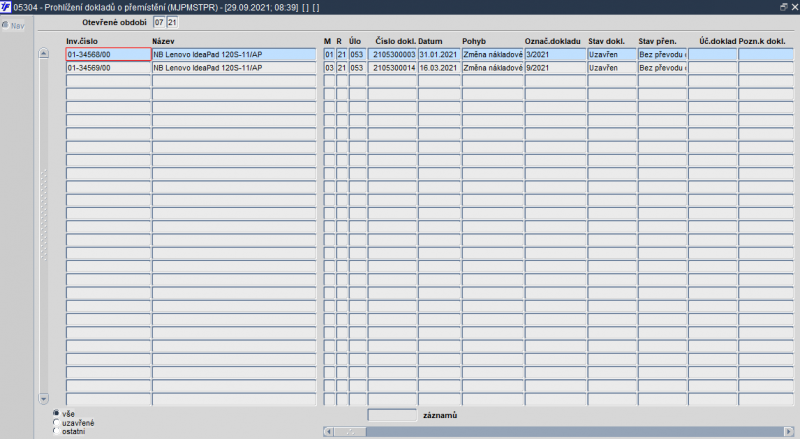800x439 pixels.
Task: Click the vertical scroll down arrow
Action: click(43, 399)
